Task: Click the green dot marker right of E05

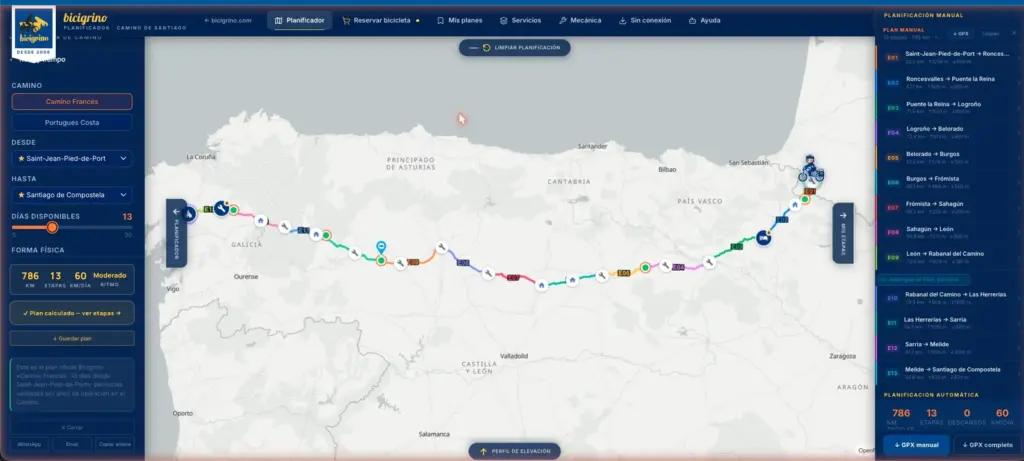Action: 645,267
